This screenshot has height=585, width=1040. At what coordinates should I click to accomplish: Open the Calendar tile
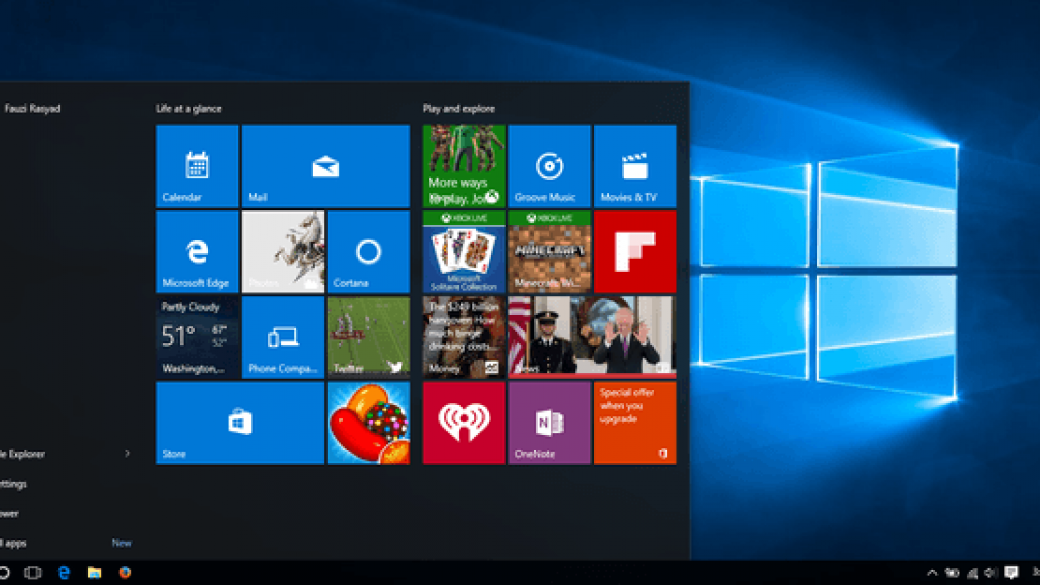[x=197, y=166]
